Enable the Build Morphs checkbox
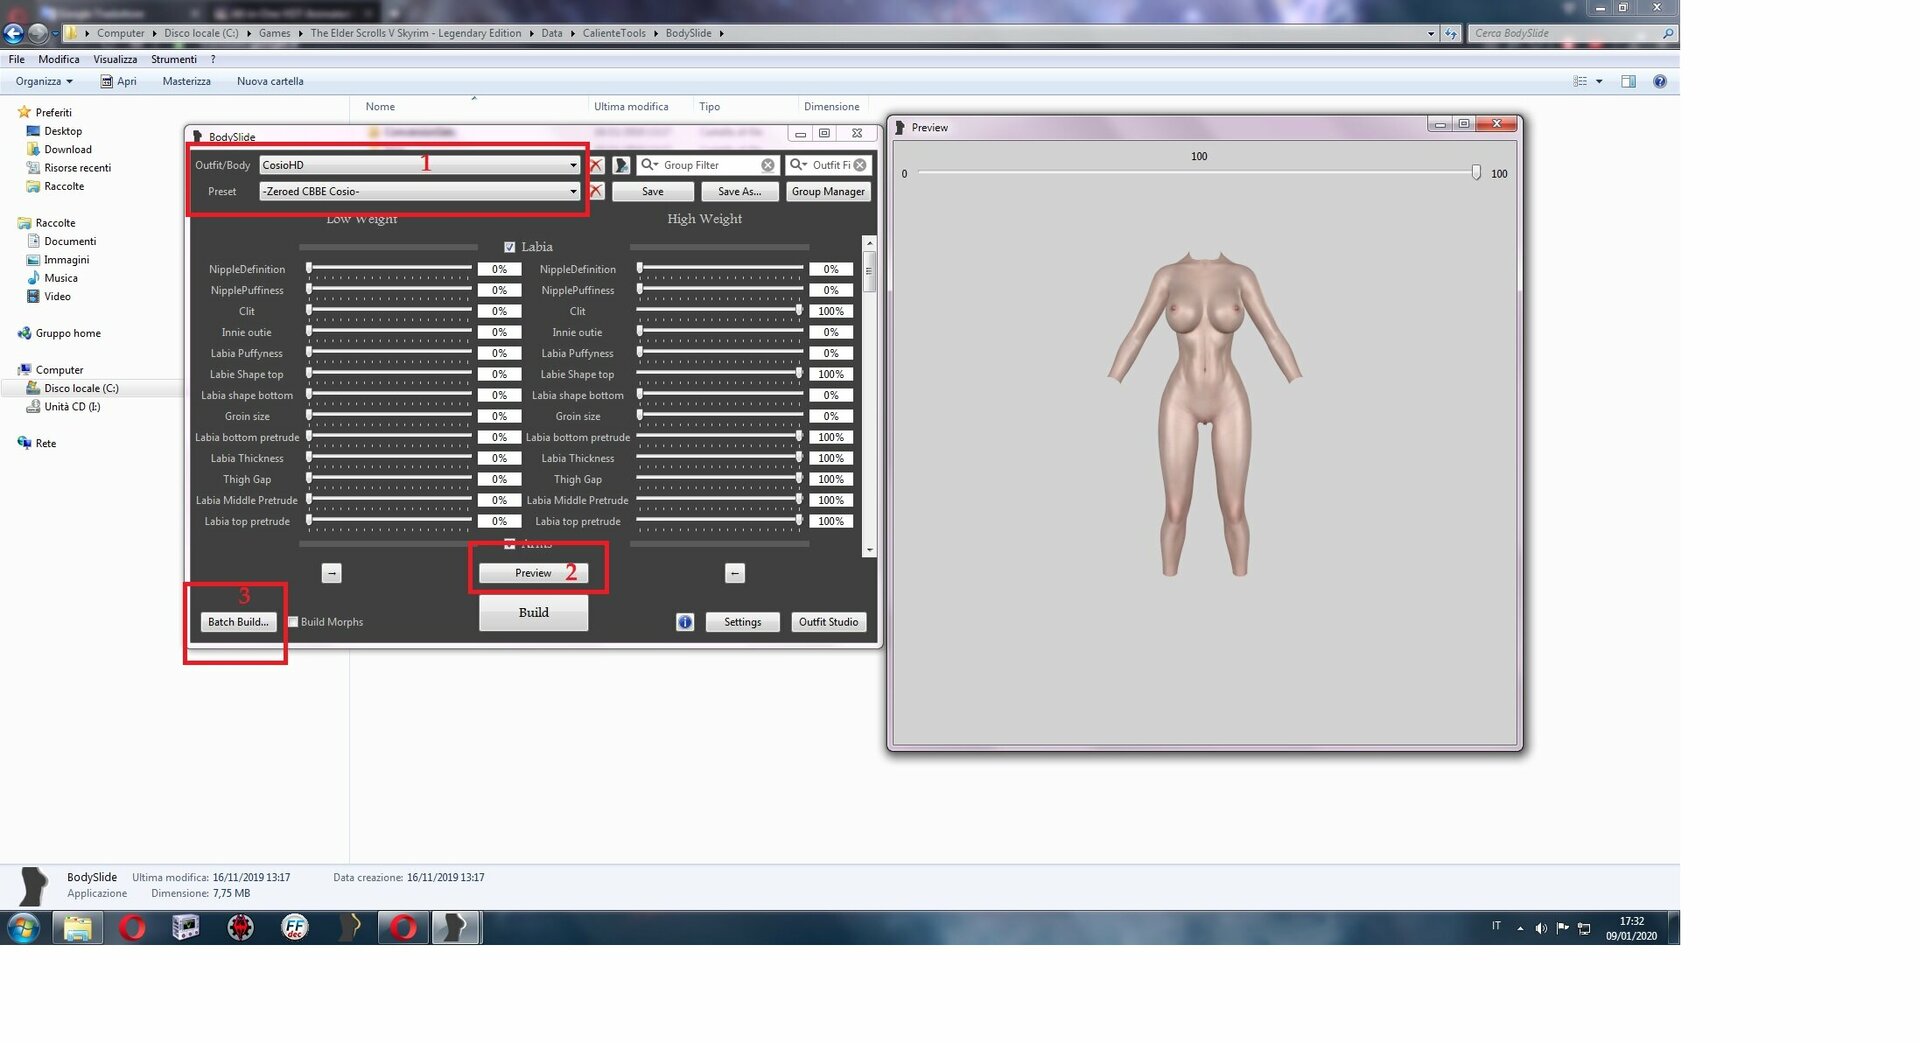1920x1043 pixels. point(293,622)
